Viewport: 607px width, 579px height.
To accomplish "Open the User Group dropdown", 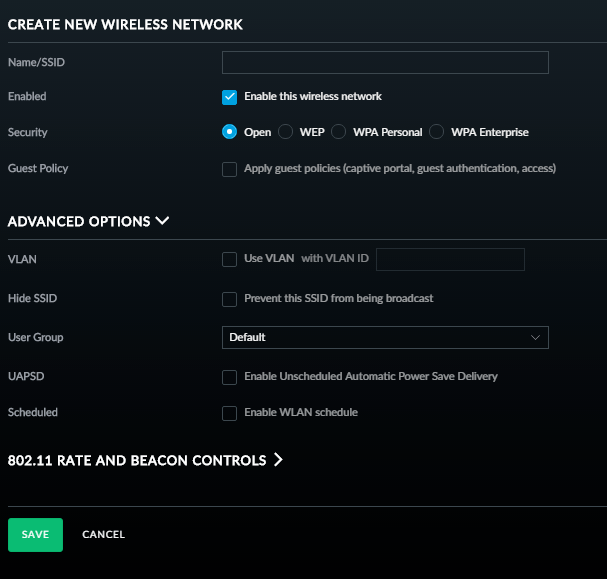I will pos(385,337).
